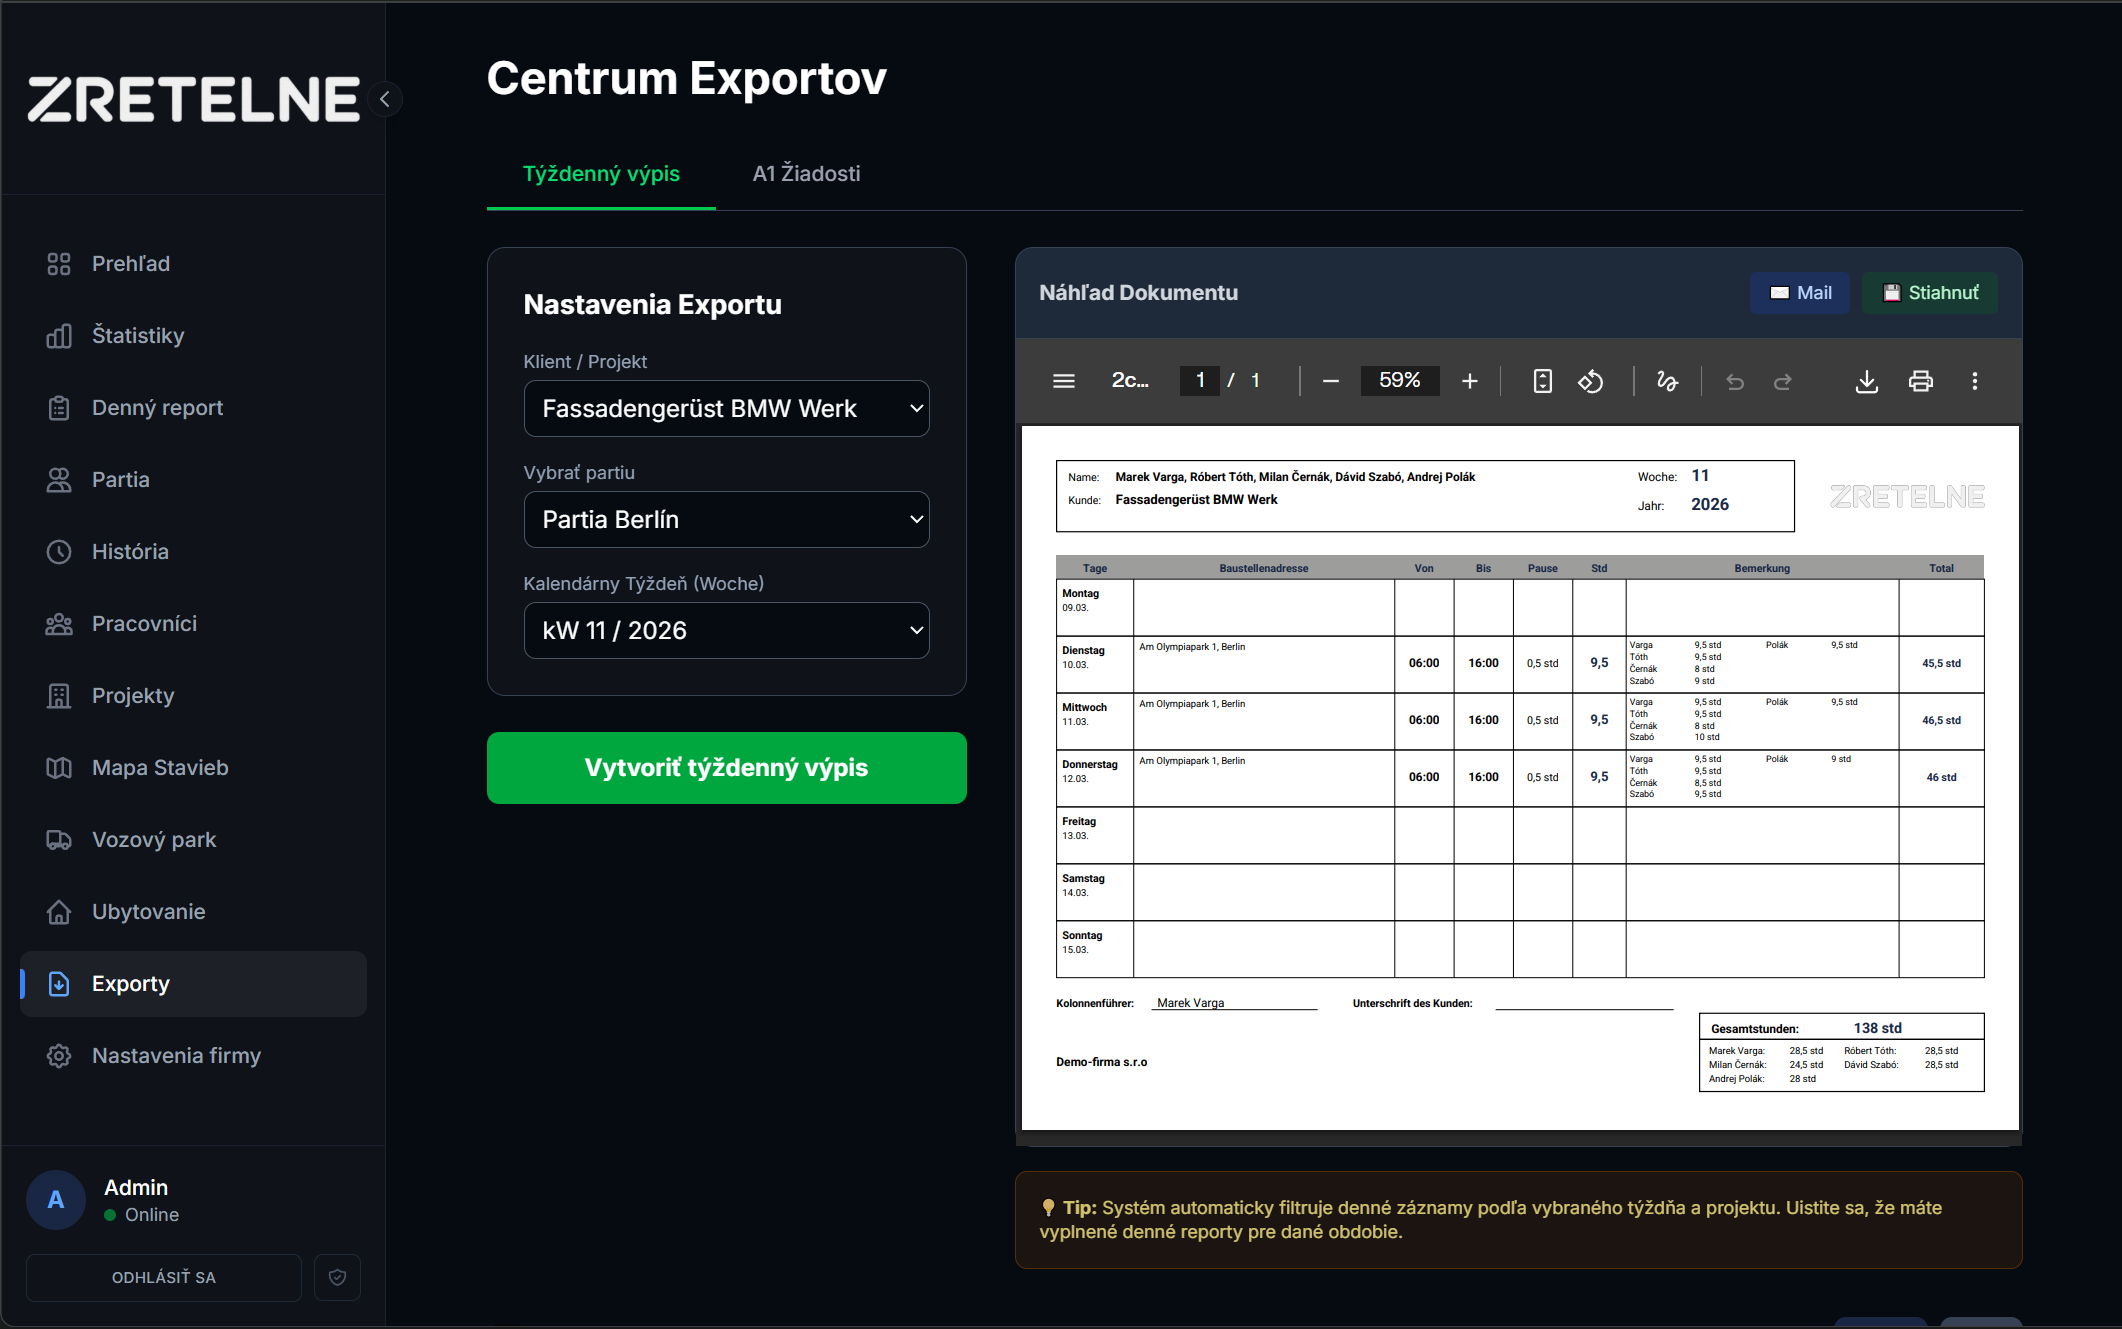
Task: Click the shield icon beside logout
Action: pyautogui.click(x=337, y=1277)
